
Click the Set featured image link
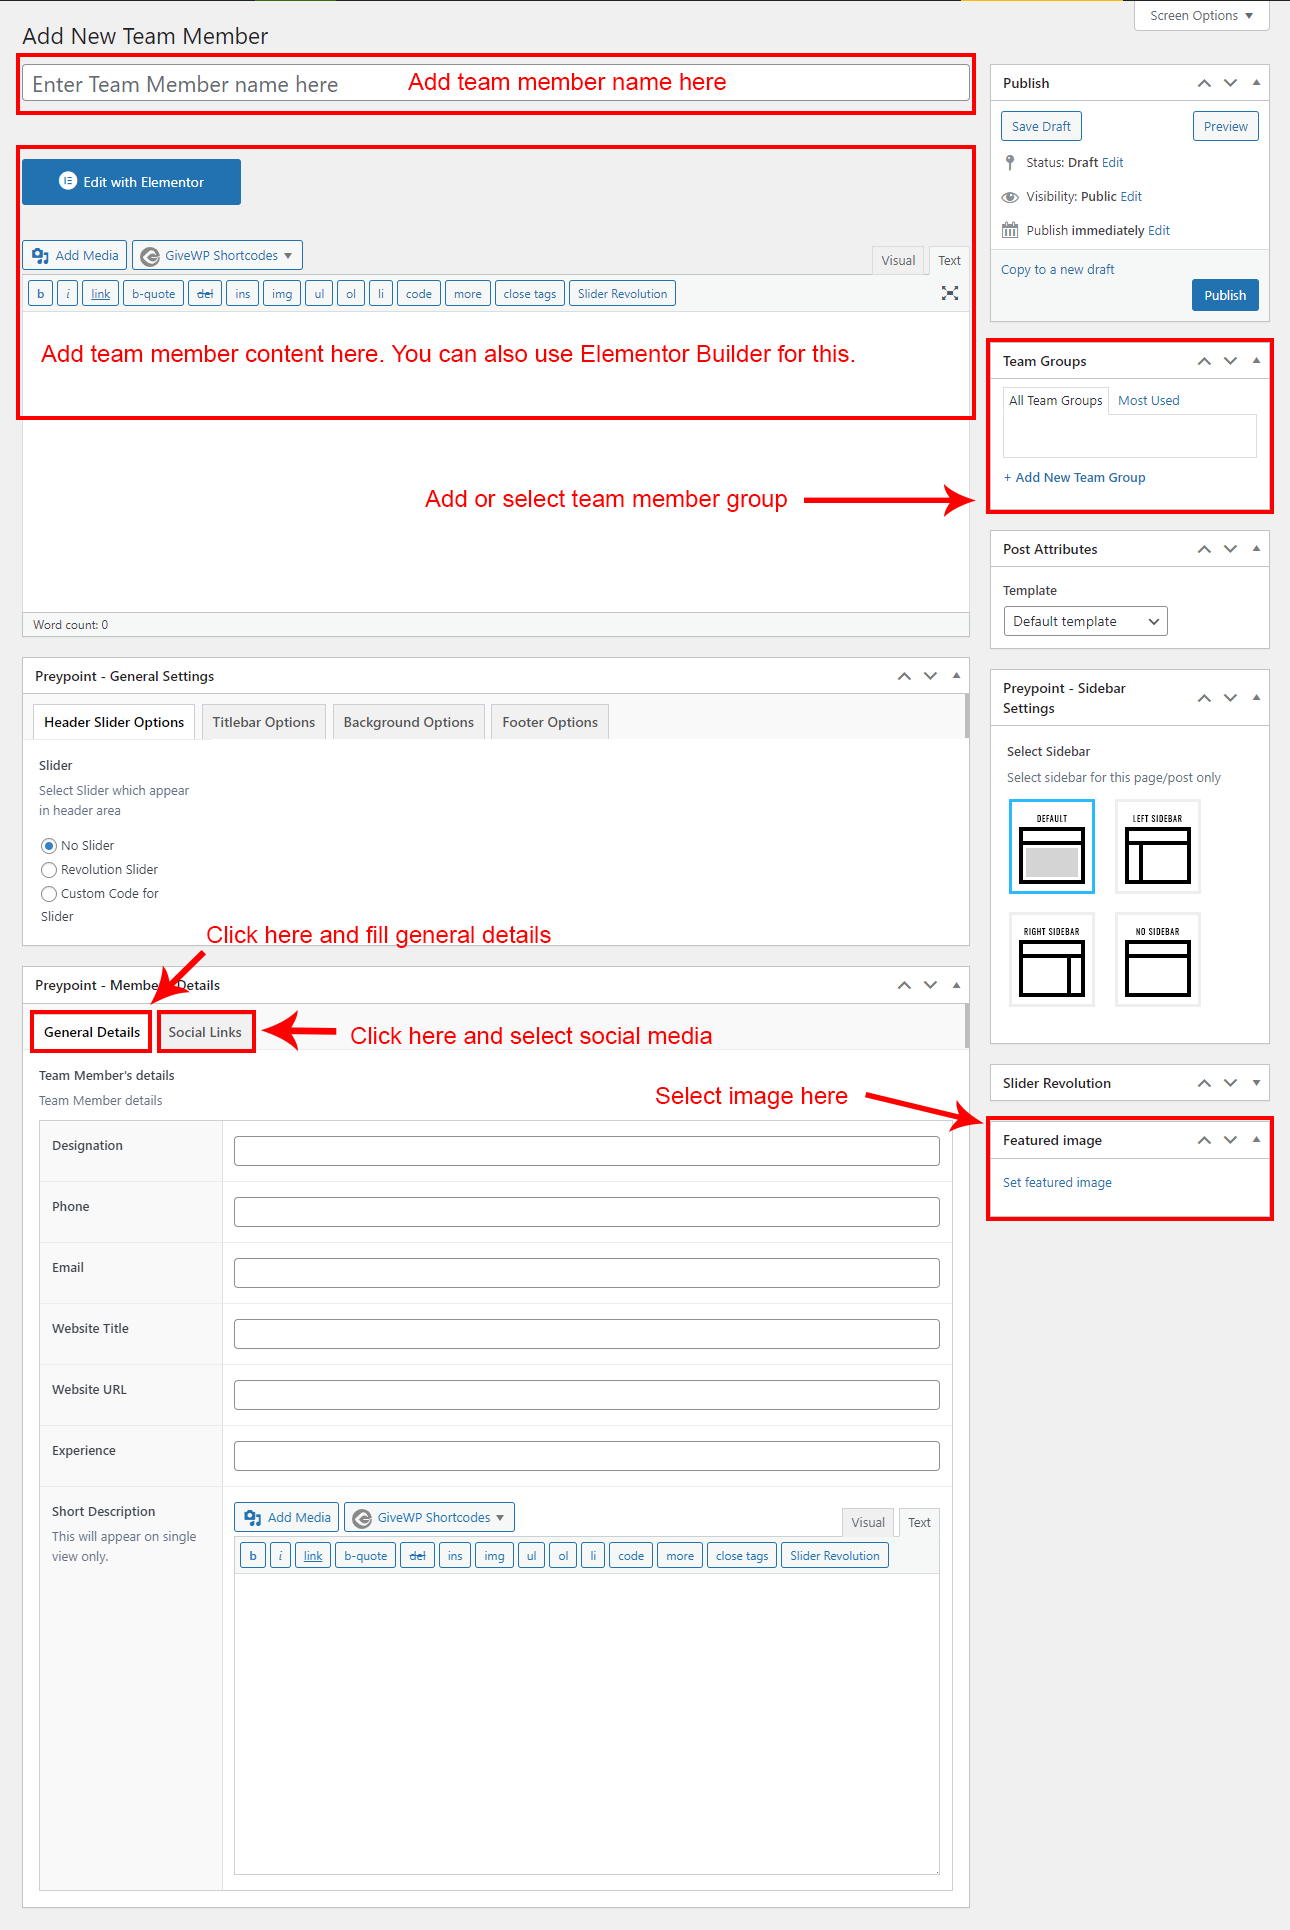(1057, 1182)
